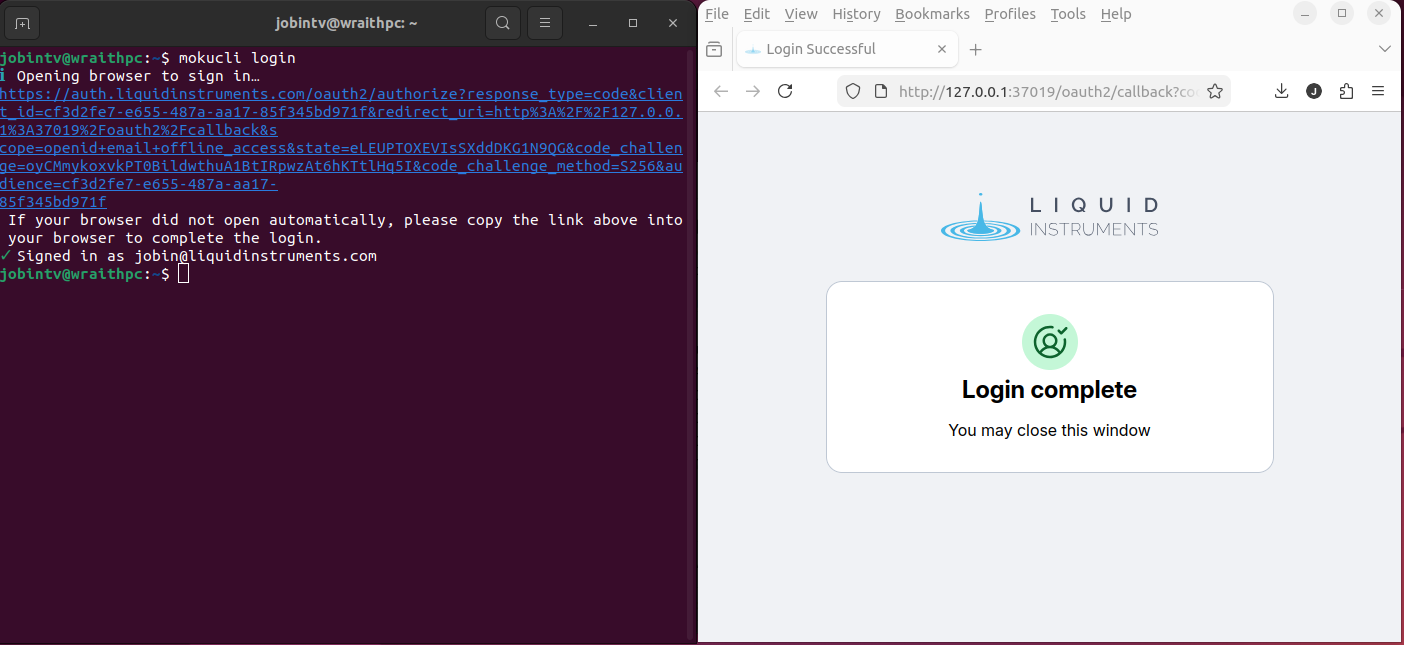
Task: Open the Firefox downloads panel
Action: 1281,91
